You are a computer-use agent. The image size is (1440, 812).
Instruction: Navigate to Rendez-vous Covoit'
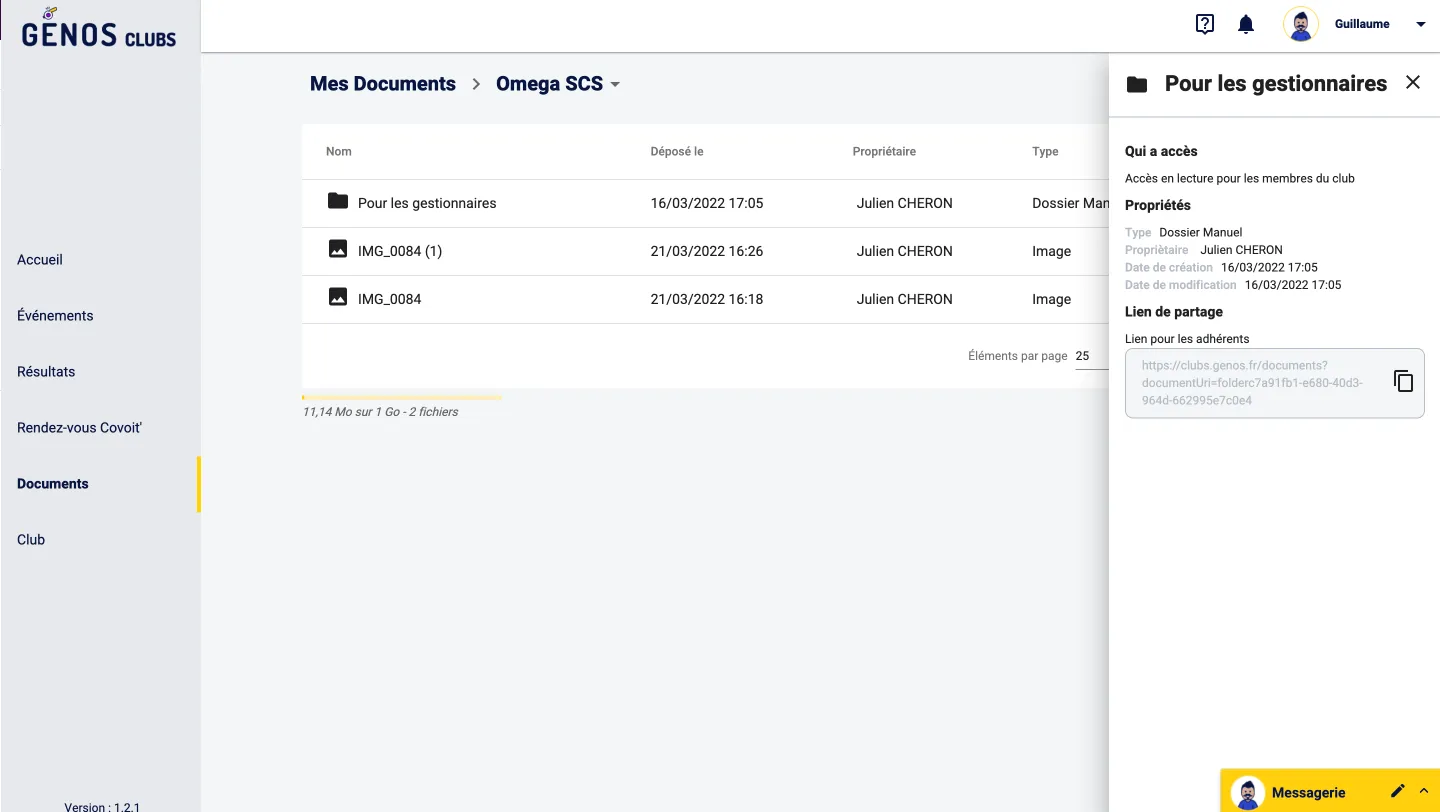click(79, 428)
